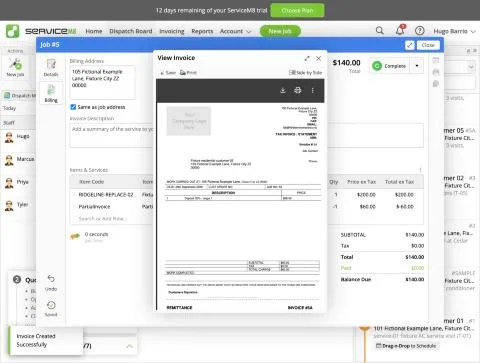Click the Invoice Created Successfully toast
The height and width of the screenshot is (363, 480).
[45, 340]
